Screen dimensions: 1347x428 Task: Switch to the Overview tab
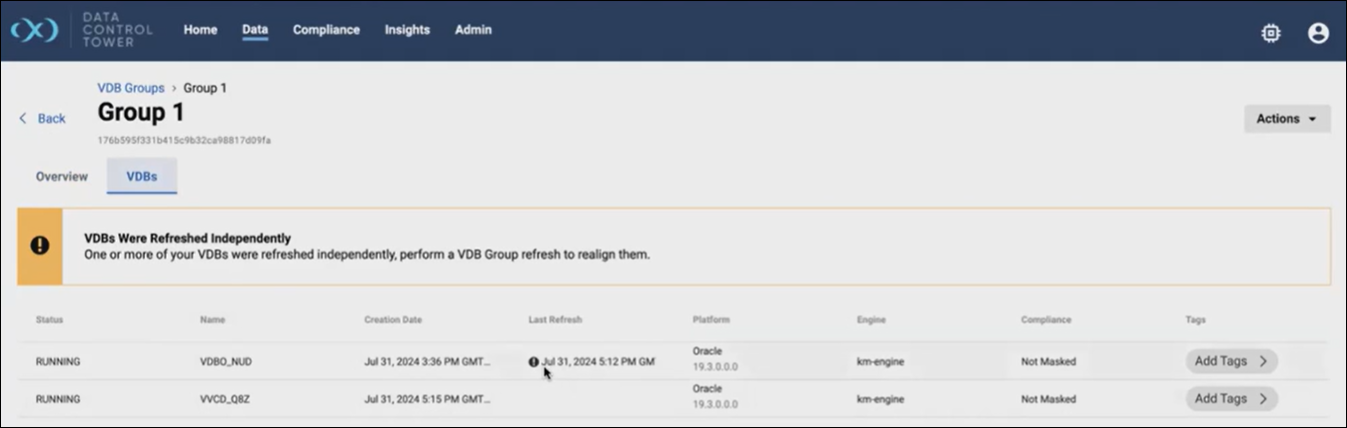pos(62,176)
